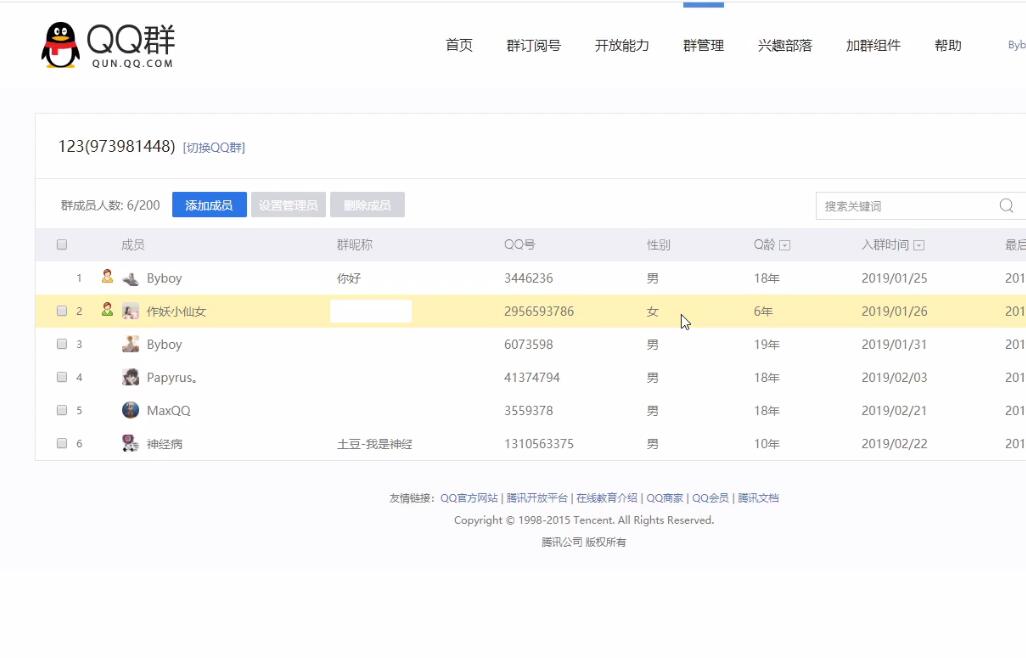Click the nickname edit field in 作妖小仙女's row
1026x658 pixels.
371,311
